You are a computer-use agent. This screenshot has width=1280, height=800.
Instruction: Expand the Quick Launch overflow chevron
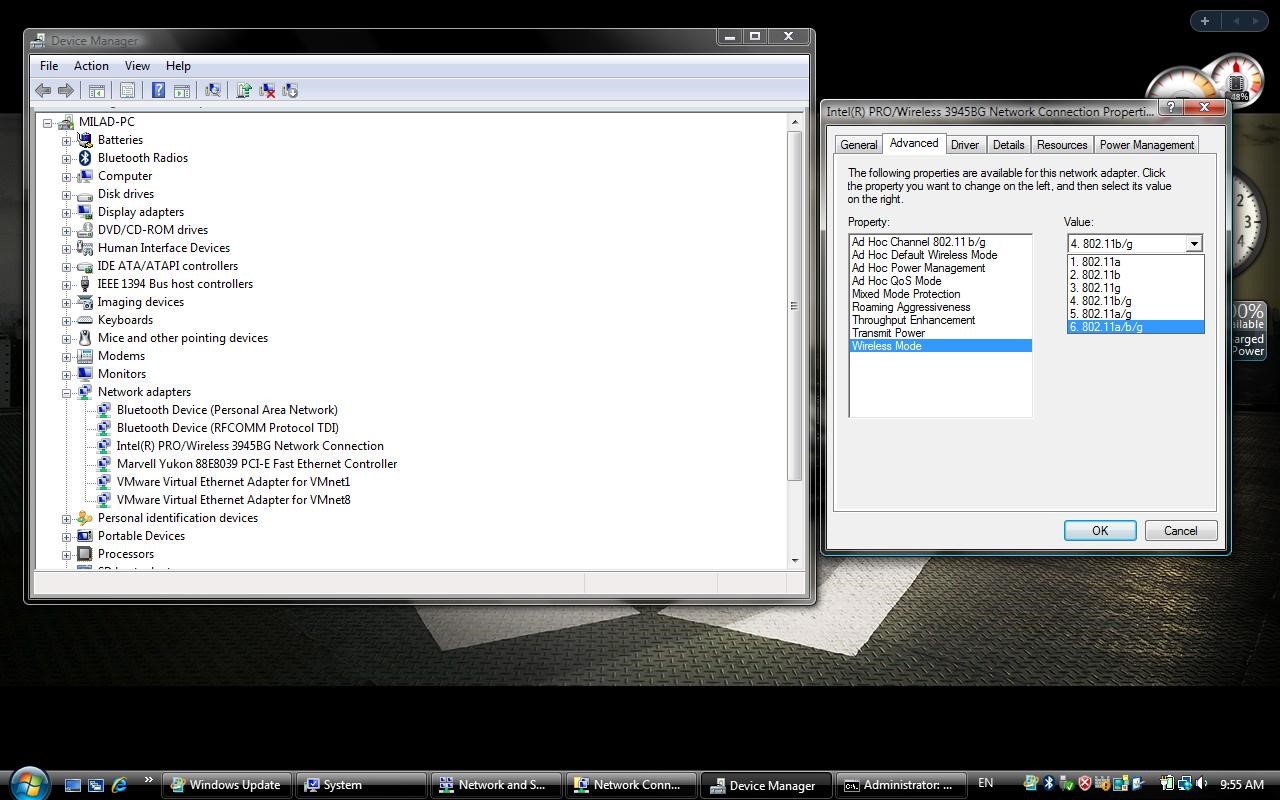pyautogui.click(x=148, y=780)
